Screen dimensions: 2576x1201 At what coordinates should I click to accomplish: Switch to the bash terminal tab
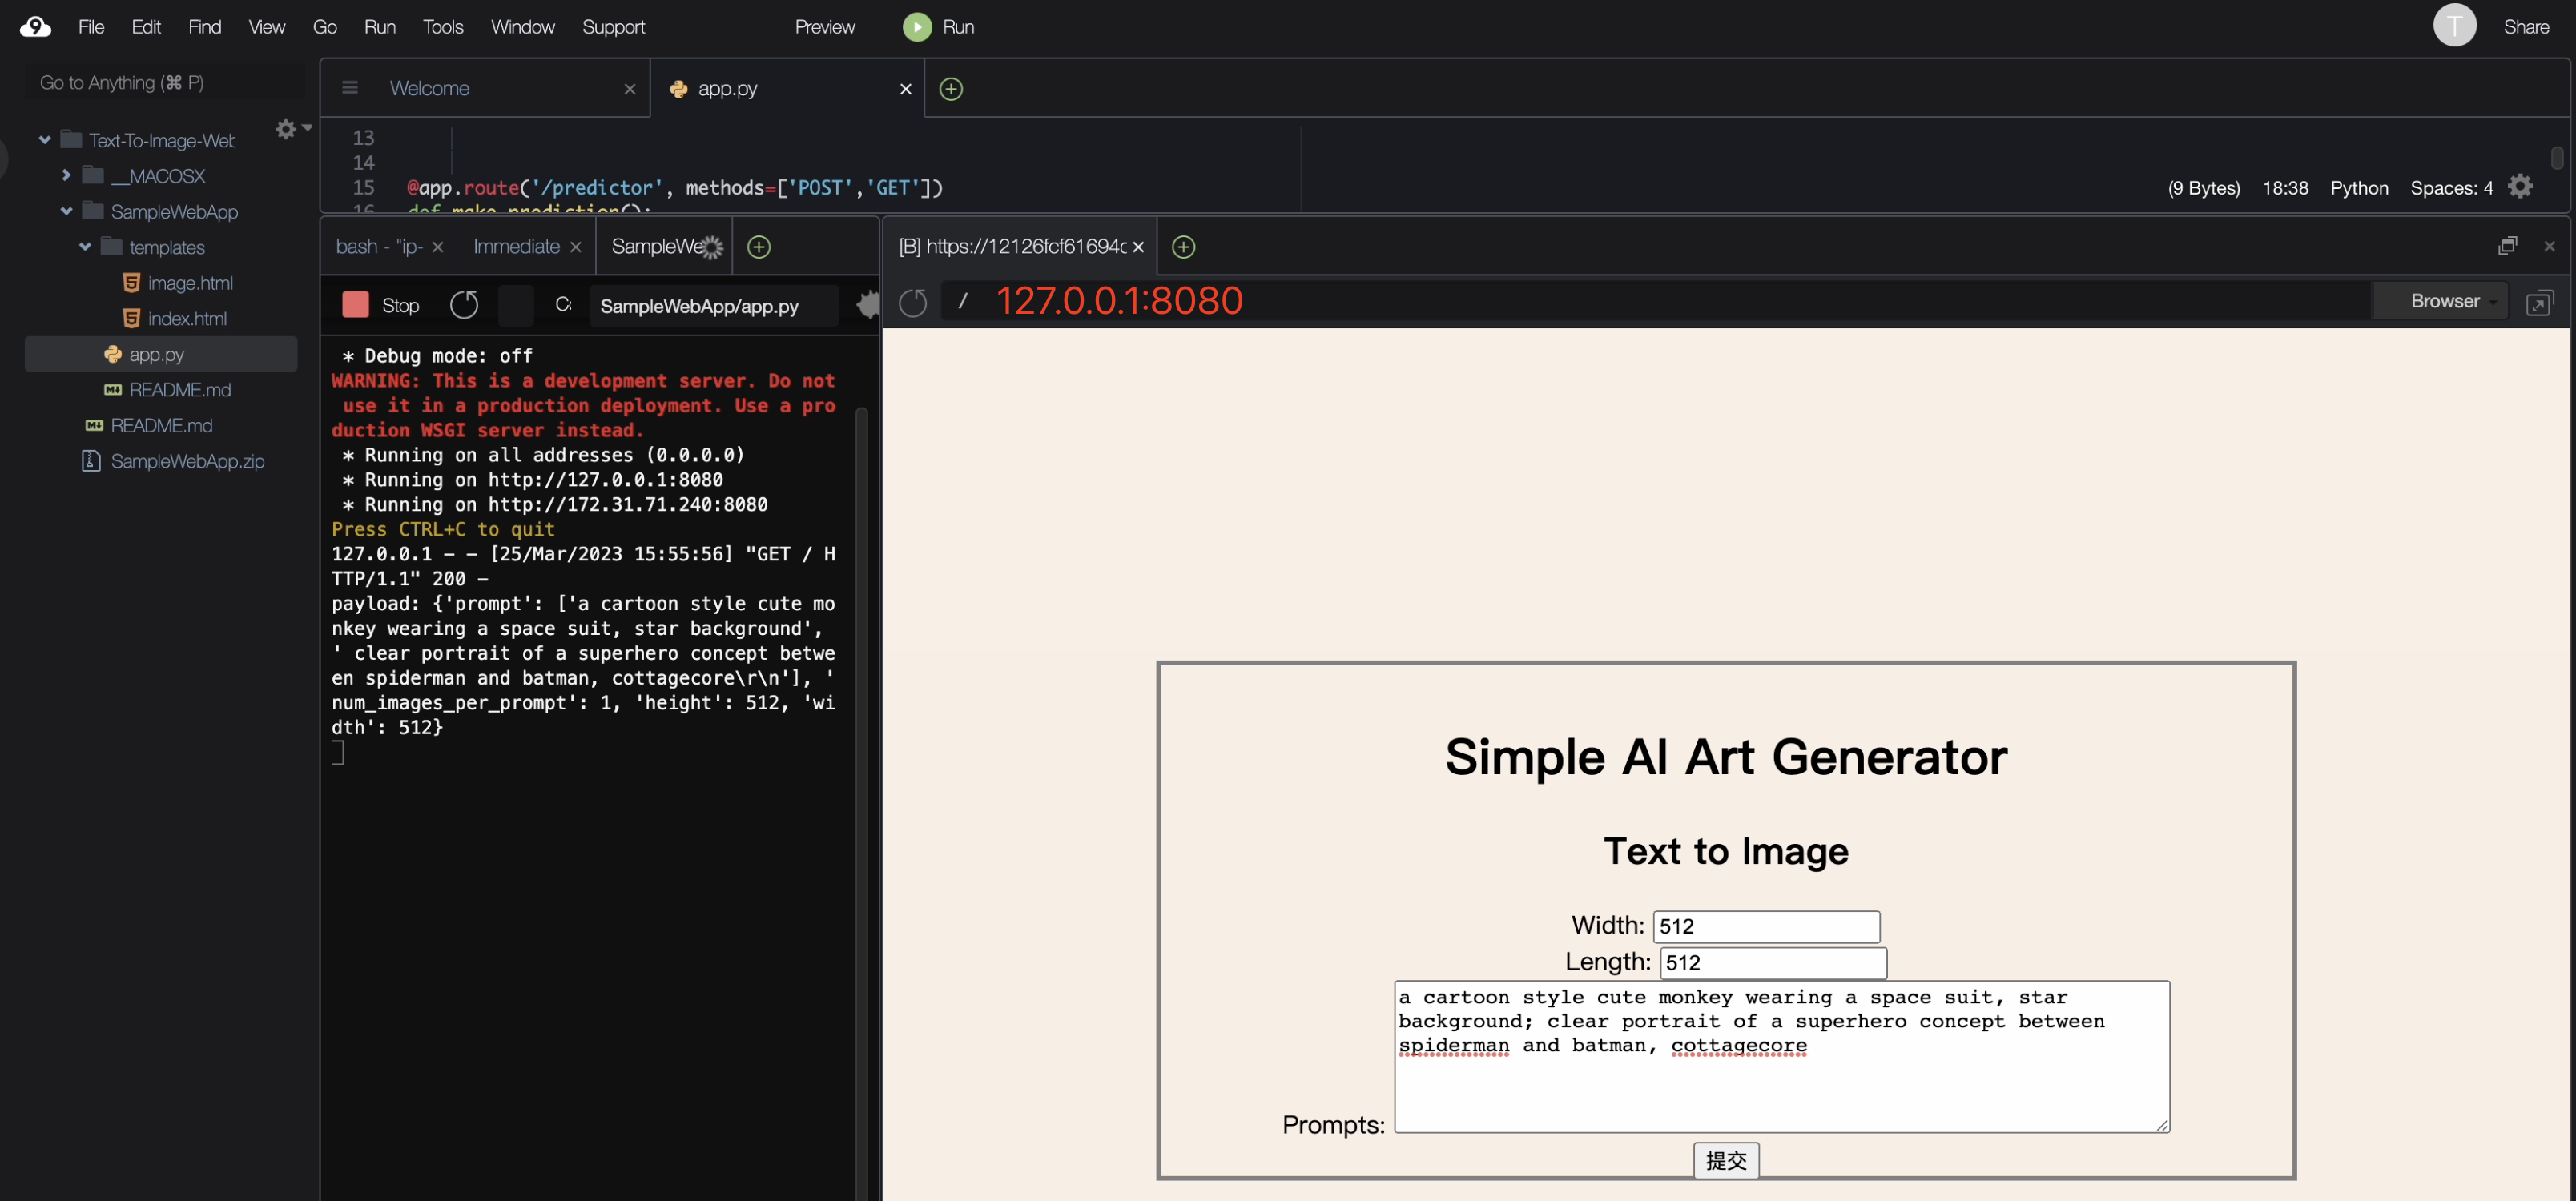(379, 247)
